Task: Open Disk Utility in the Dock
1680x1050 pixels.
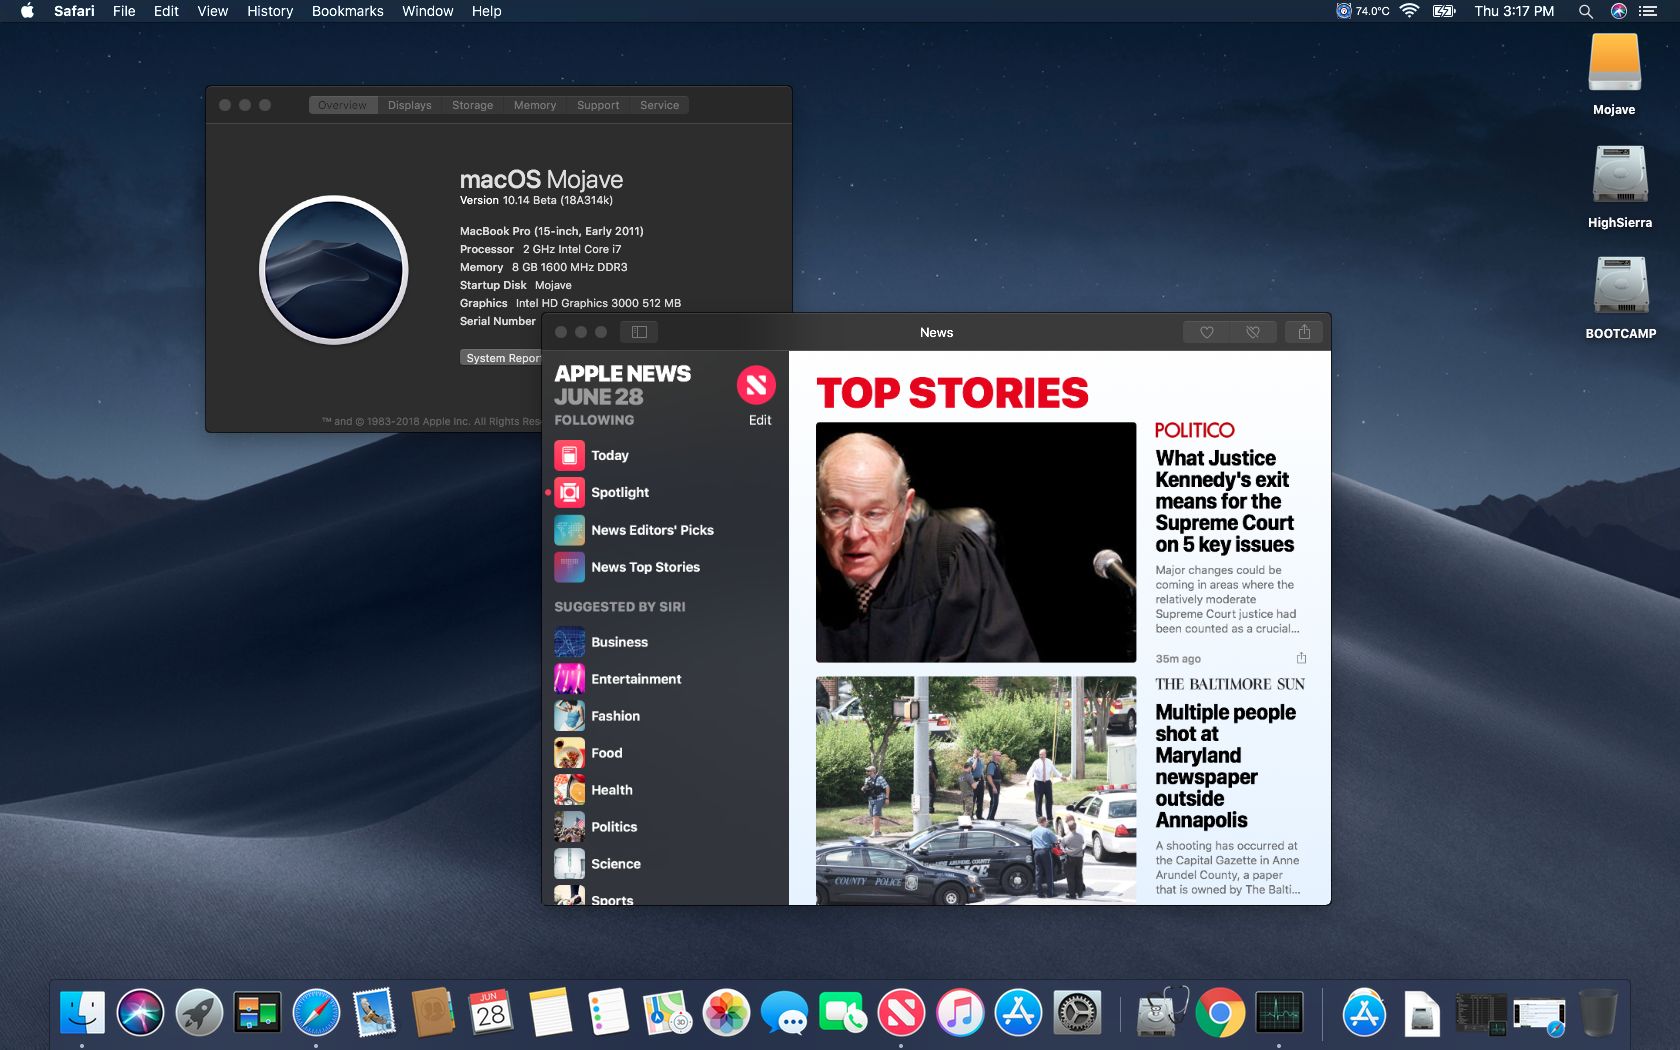Action: [x=1160, y=1013]
